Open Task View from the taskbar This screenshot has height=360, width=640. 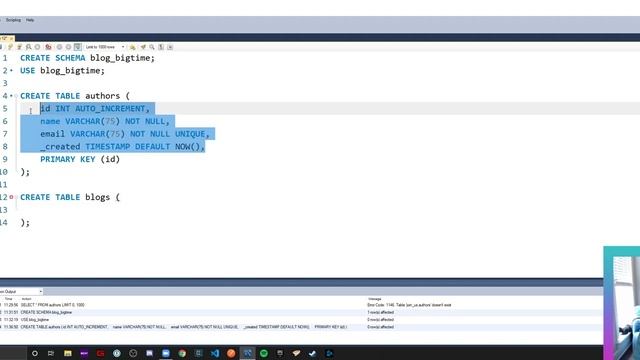pos(51,353)
